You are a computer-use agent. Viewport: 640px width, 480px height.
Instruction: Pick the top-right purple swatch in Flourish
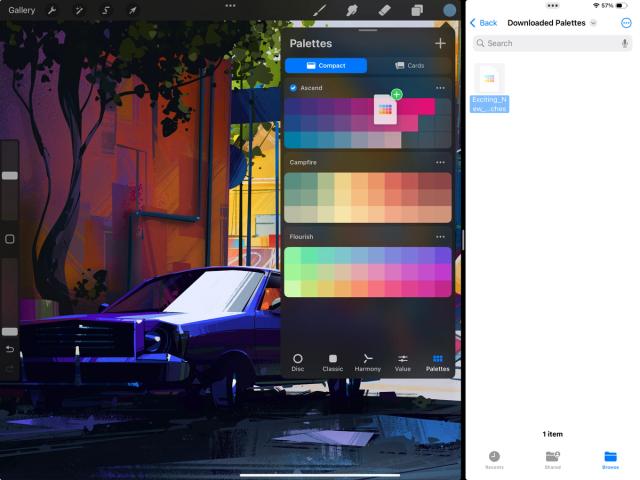(443, 255)
